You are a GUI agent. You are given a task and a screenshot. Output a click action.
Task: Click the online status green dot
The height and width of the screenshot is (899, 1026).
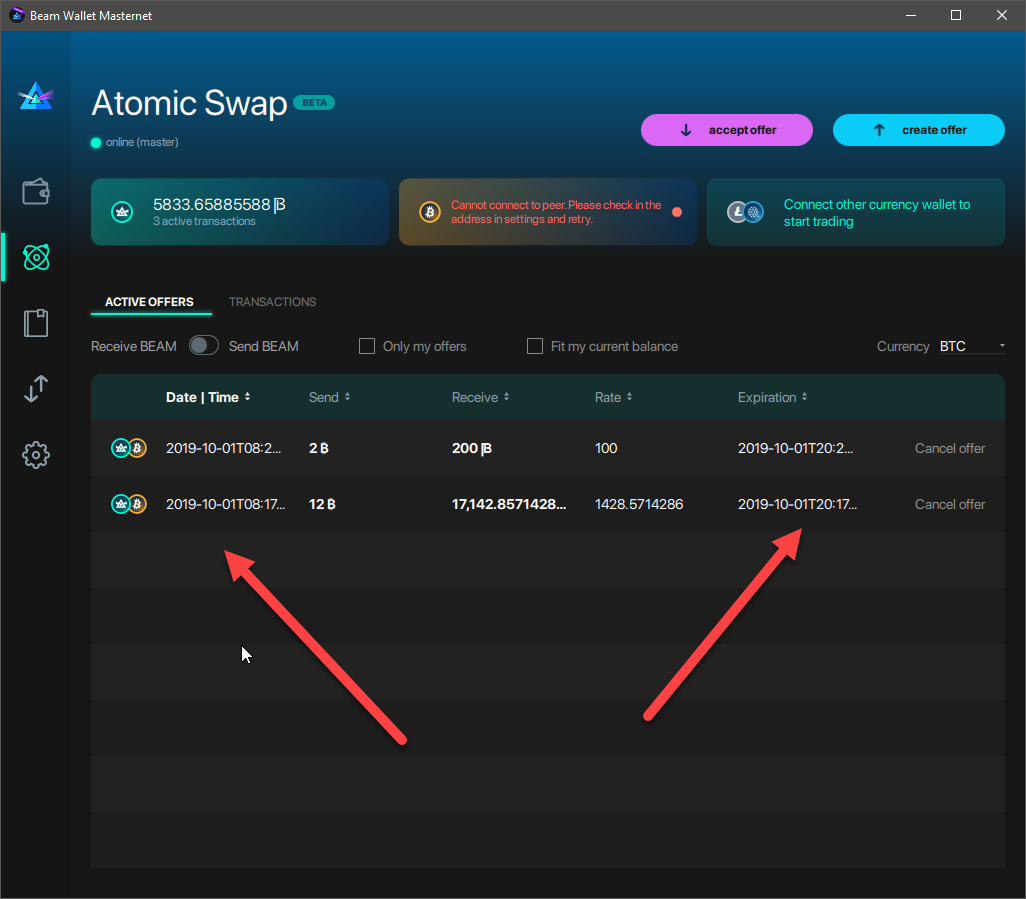click(96, 143)
